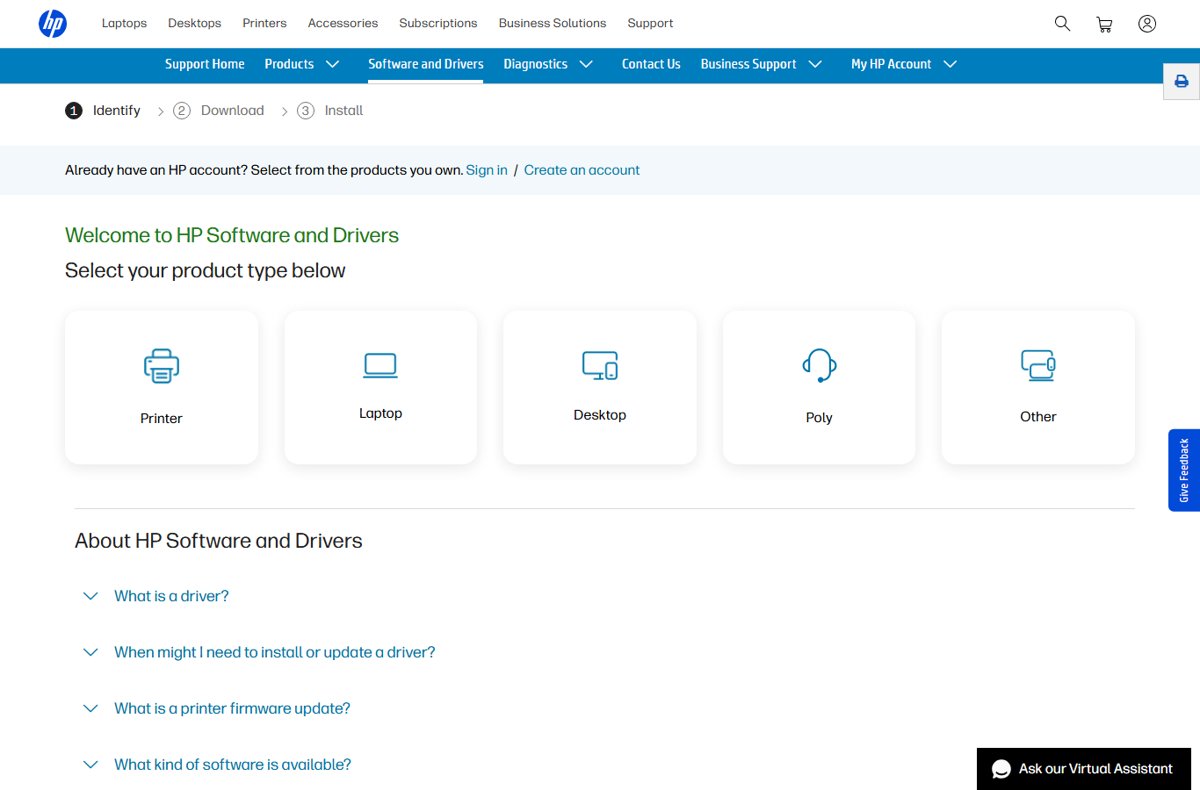Click the Printer card label
The image size is (1200, 790).
point(161,418)
